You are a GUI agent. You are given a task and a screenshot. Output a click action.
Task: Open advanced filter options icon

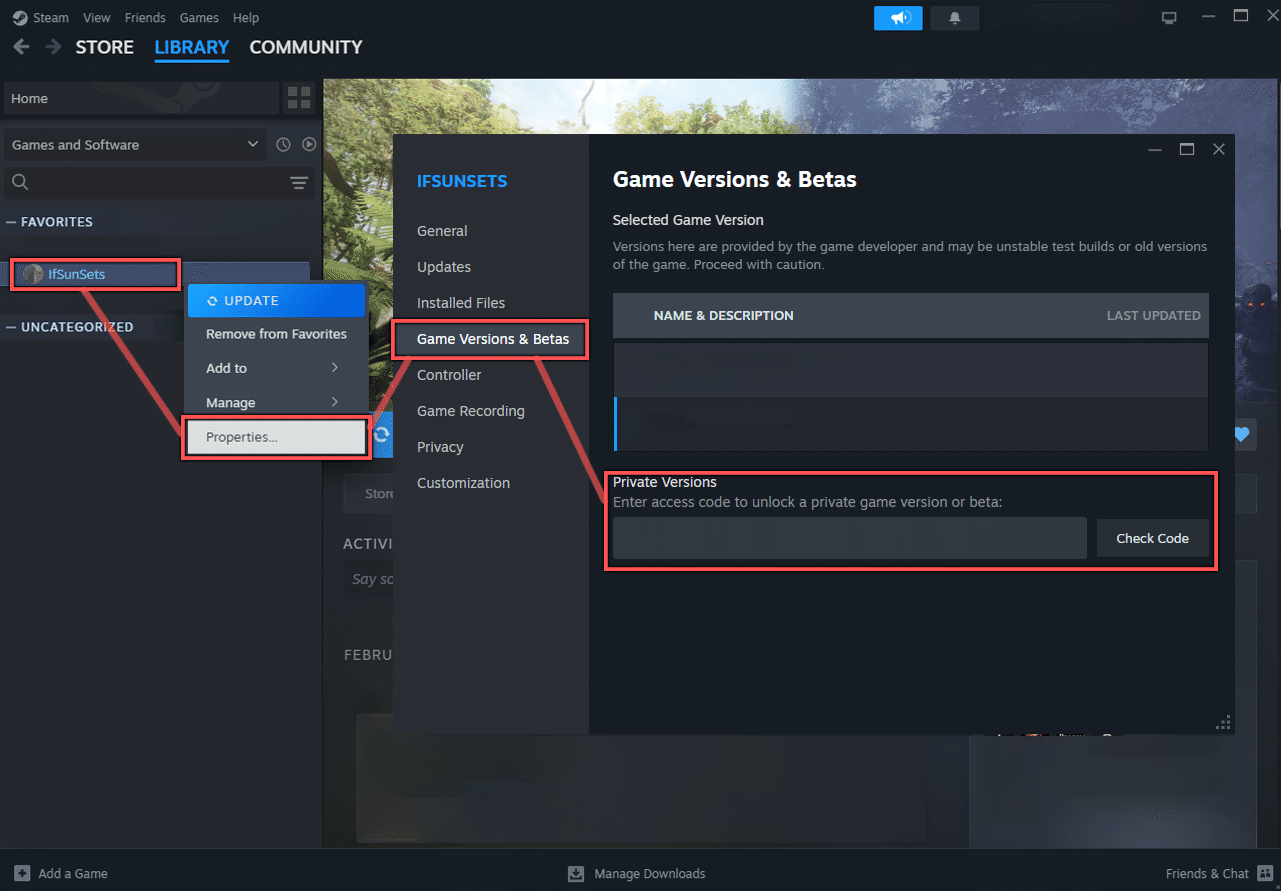coord(299,182)
